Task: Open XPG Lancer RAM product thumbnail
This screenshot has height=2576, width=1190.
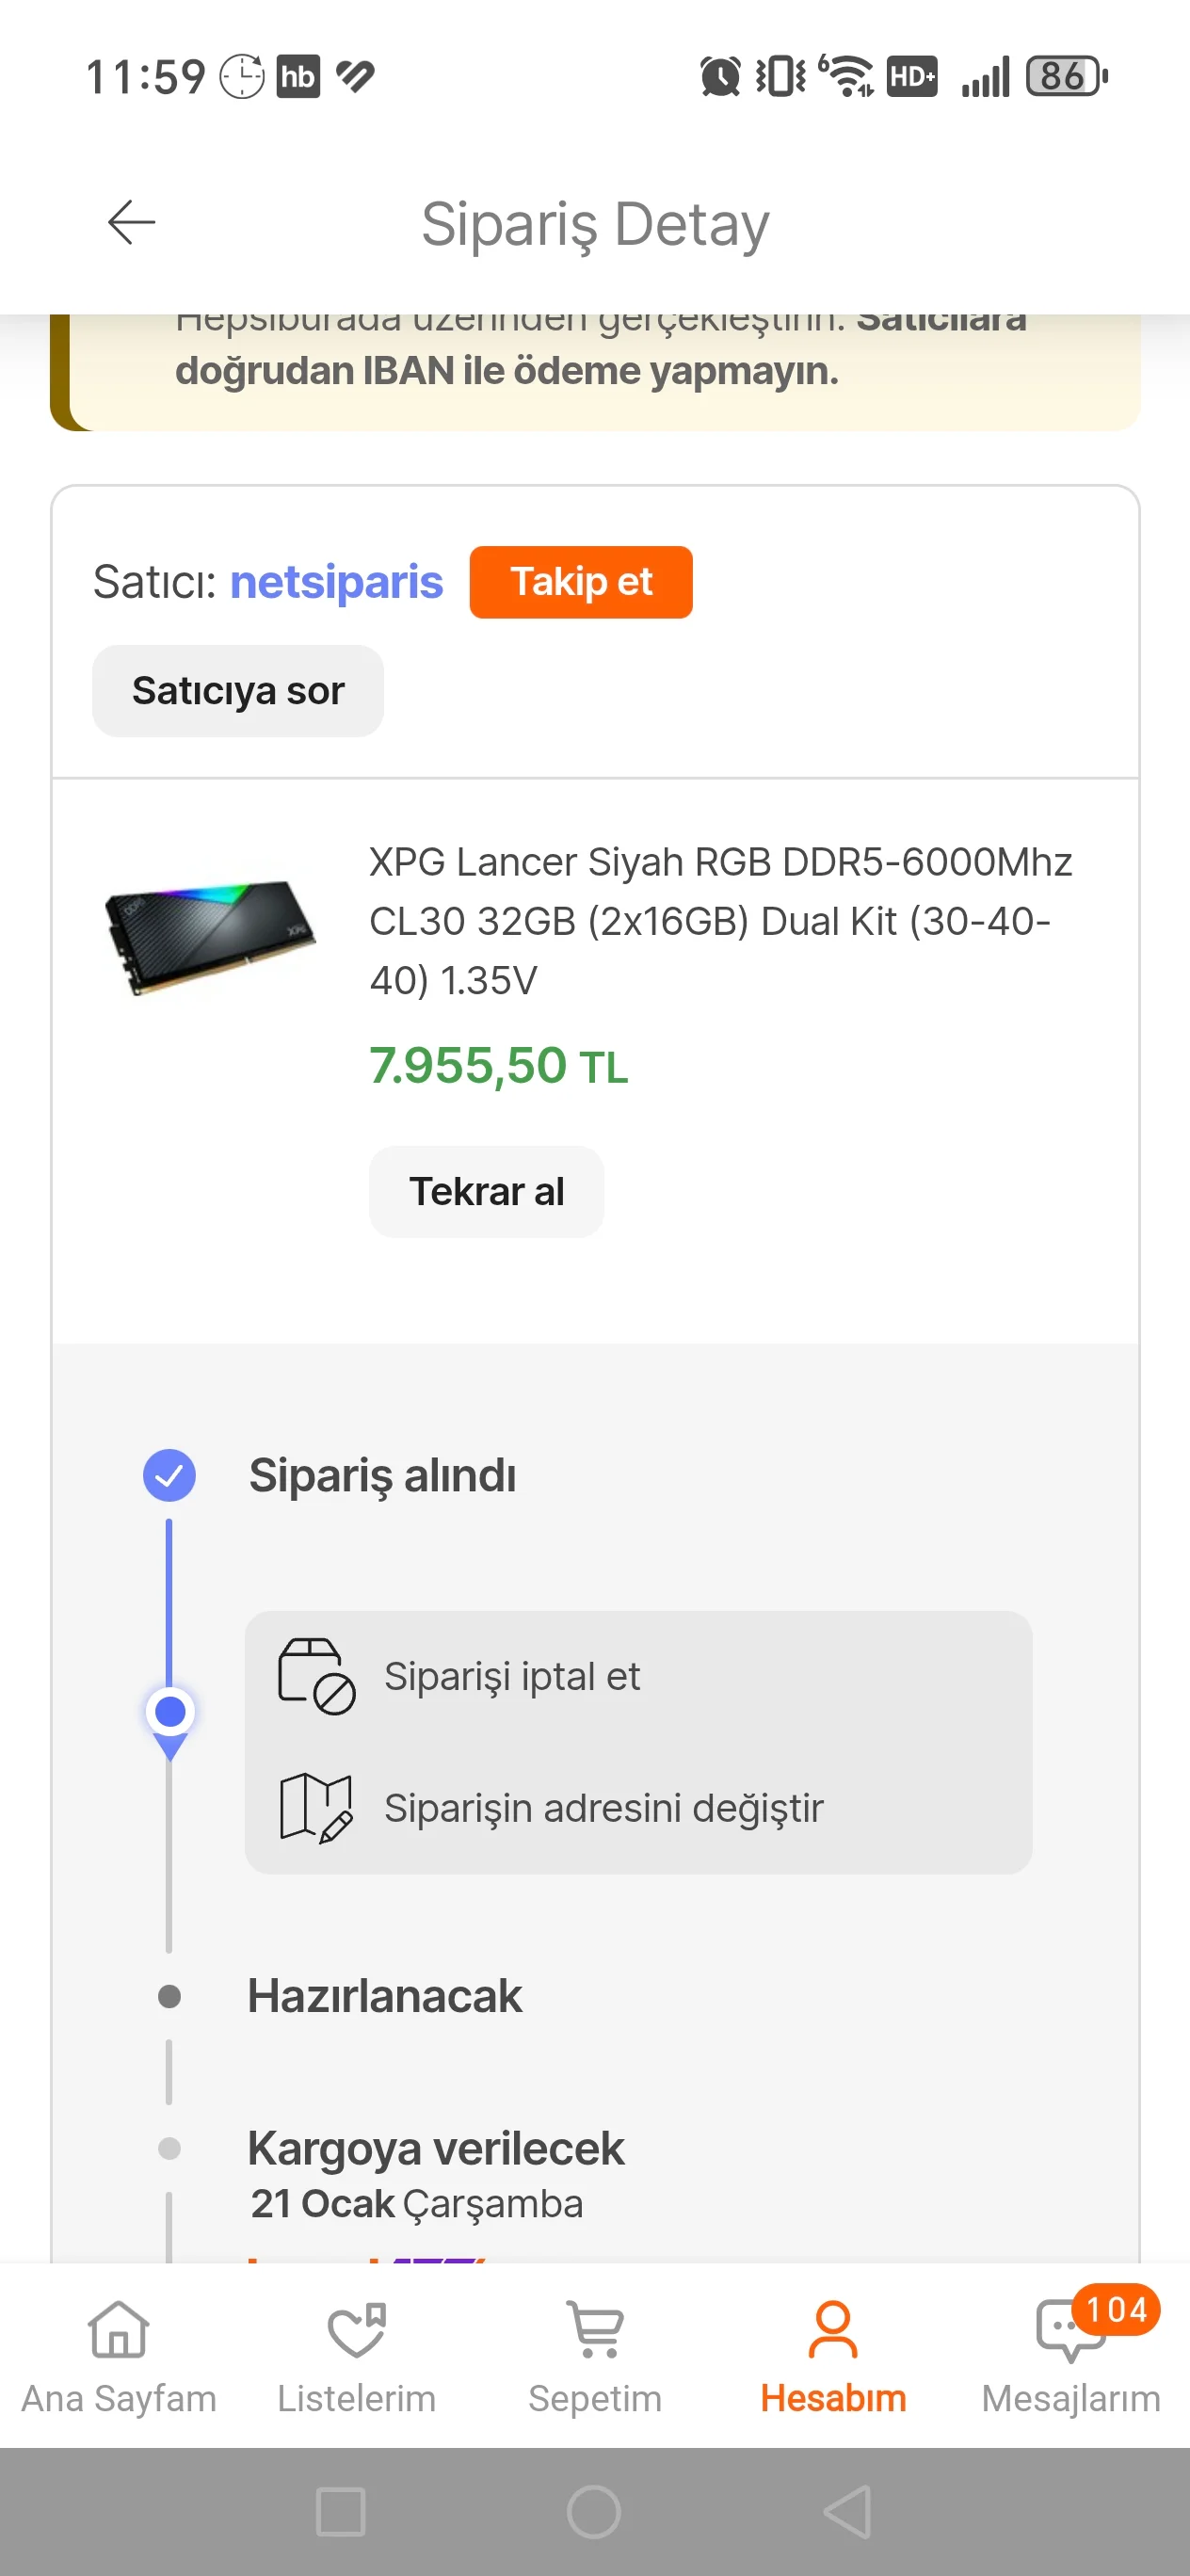Action: (210, 936)
